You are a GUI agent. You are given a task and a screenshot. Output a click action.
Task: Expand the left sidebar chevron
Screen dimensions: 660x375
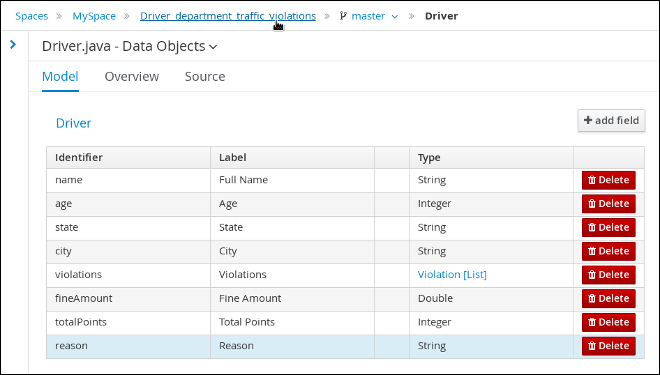point(13,44)
